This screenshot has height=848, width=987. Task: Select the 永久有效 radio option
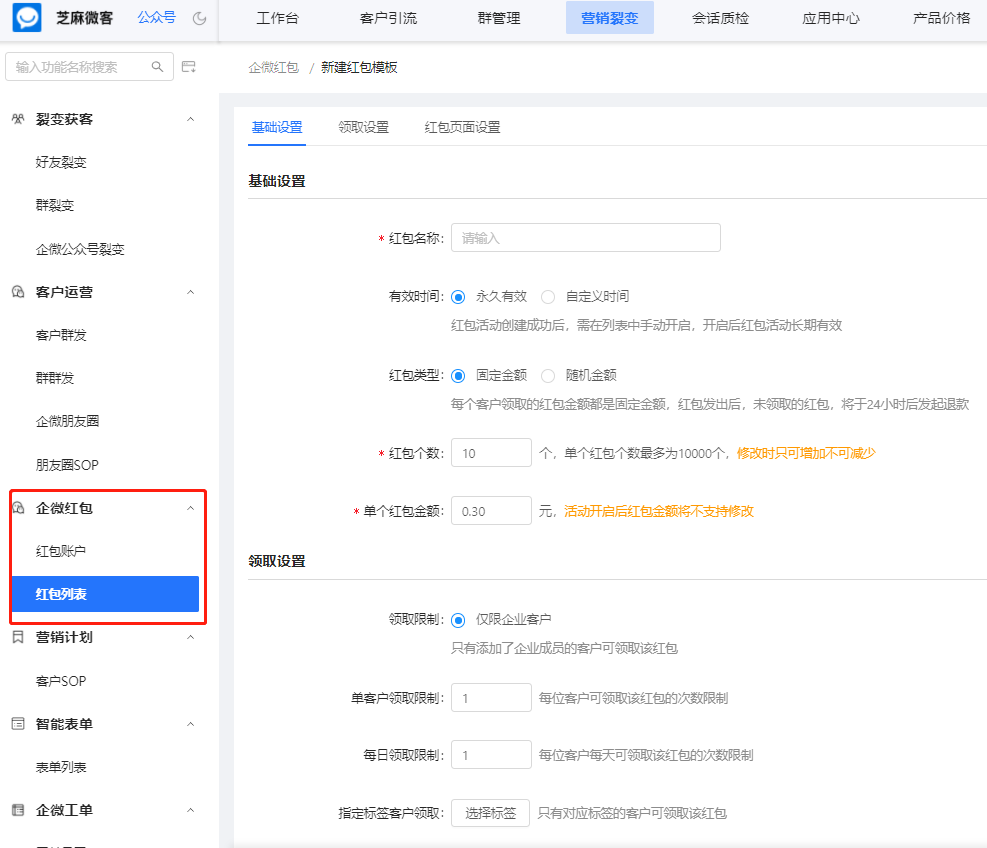click(458, 296)
